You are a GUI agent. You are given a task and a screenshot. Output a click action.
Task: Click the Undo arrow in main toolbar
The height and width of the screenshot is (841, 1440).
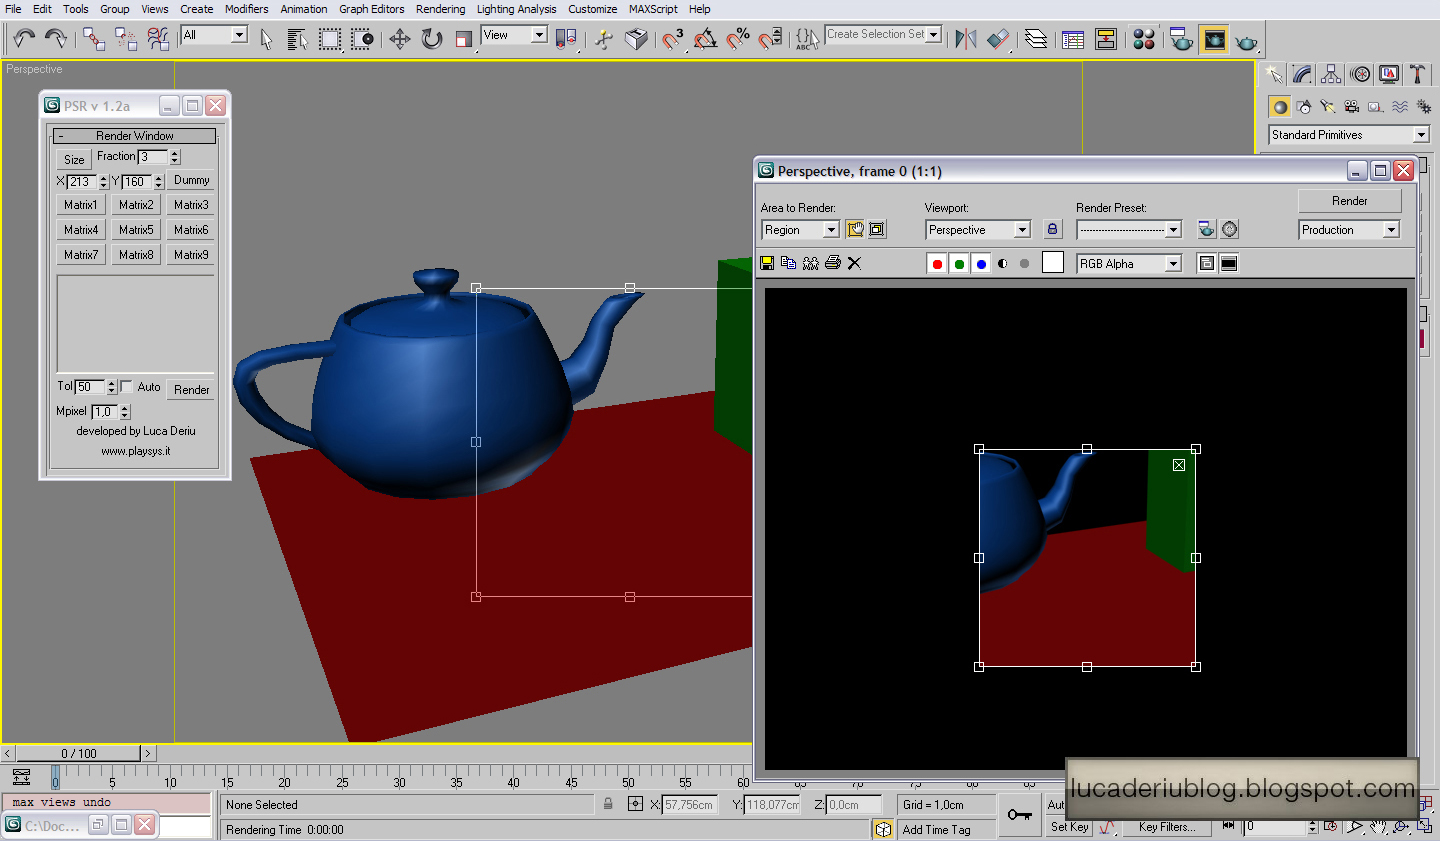tap(24, 39)
